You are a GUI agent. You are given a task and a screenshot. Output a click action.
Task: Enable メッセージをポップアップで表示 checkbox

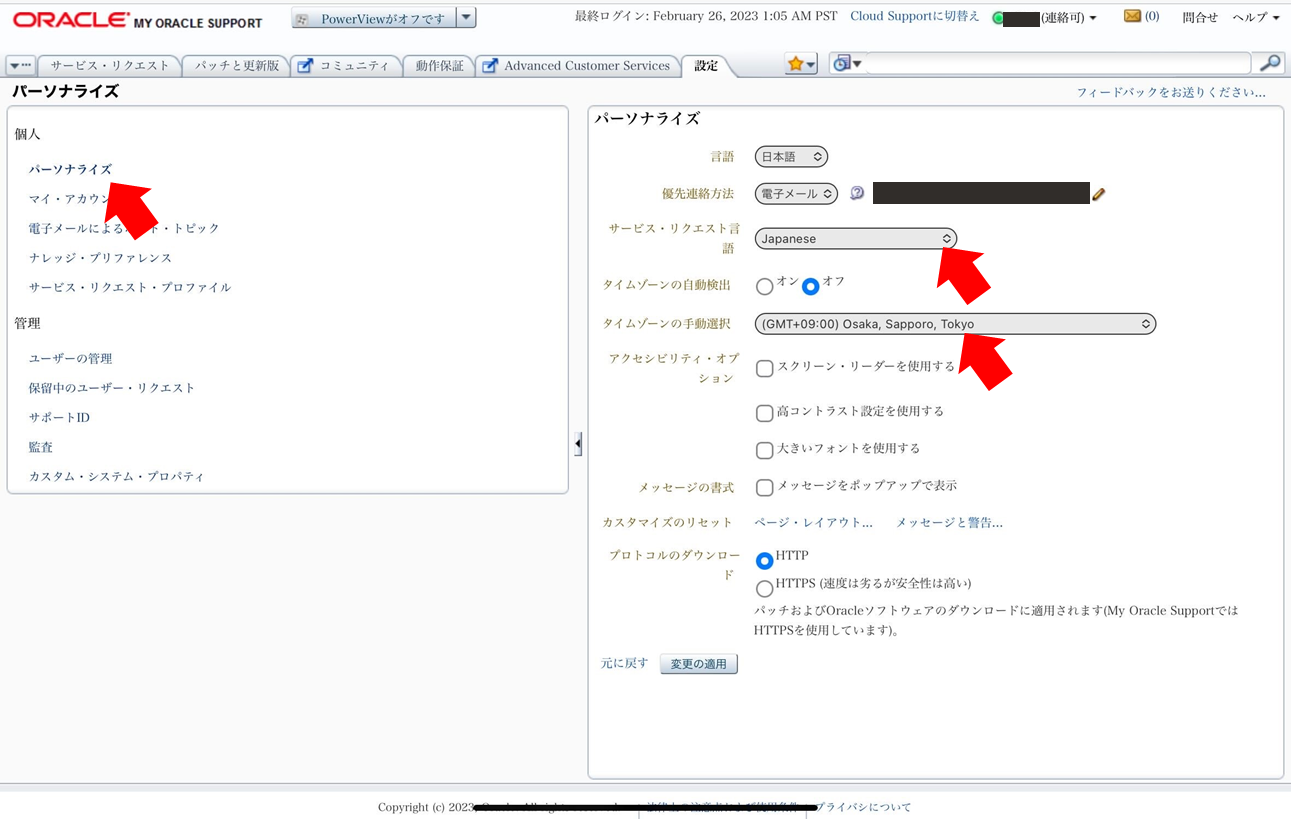765,488
